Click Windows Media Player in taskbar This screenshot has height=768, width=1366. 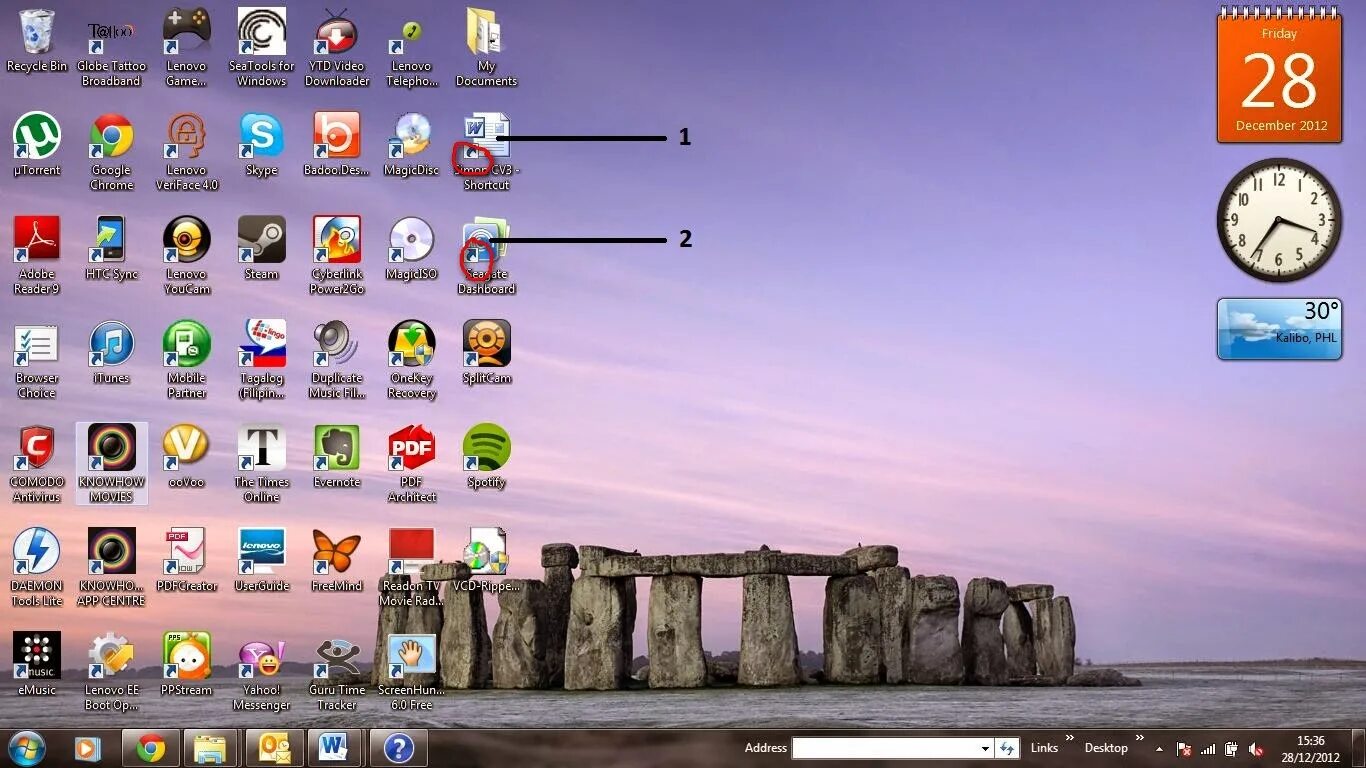pyautogui.click(x=88, y=748)
